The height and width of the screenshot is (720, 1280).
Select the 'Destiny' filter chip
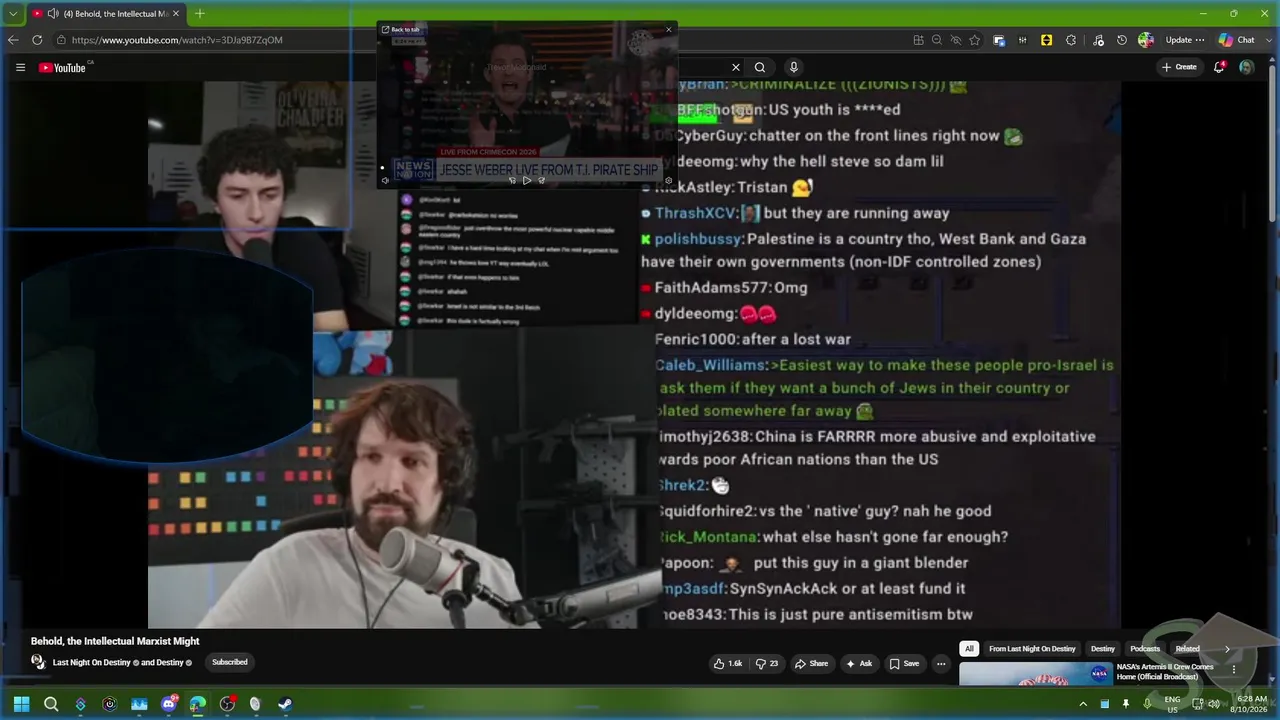pyautogui.click(x=1103, y=649)
